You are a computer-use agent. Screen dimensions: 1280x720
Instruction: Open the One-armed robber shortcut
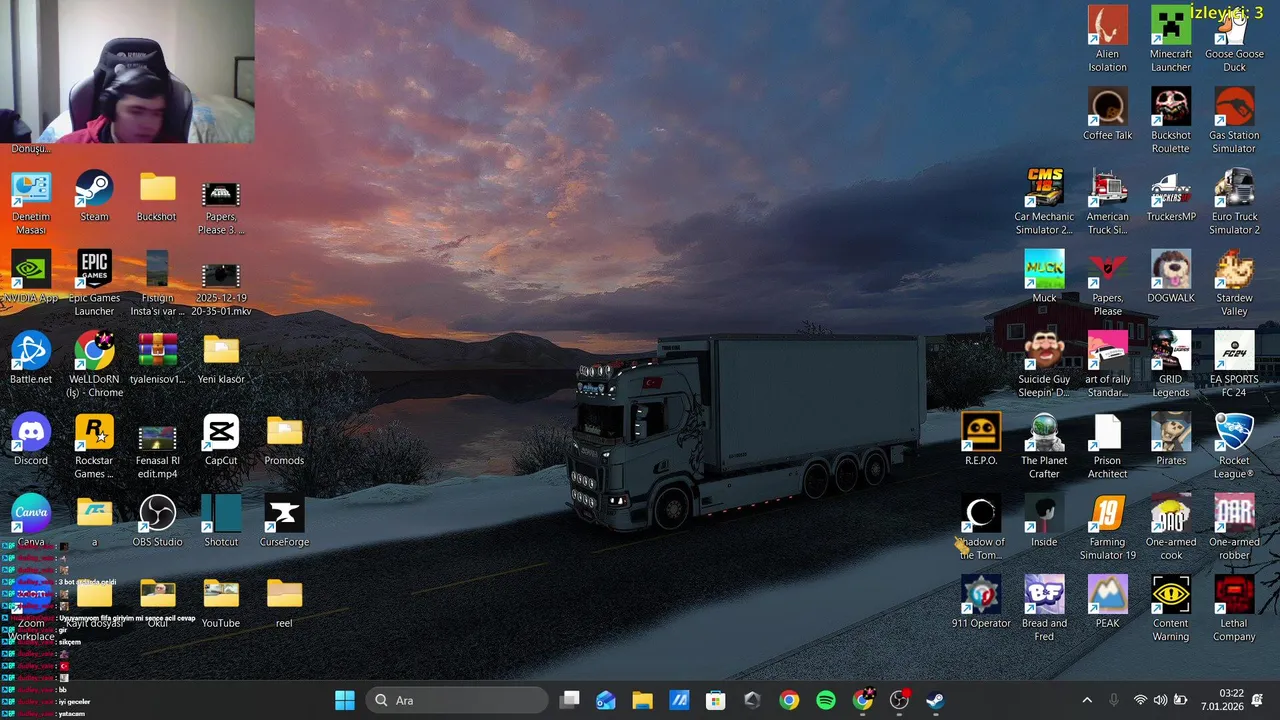(x=1234, y=528)
